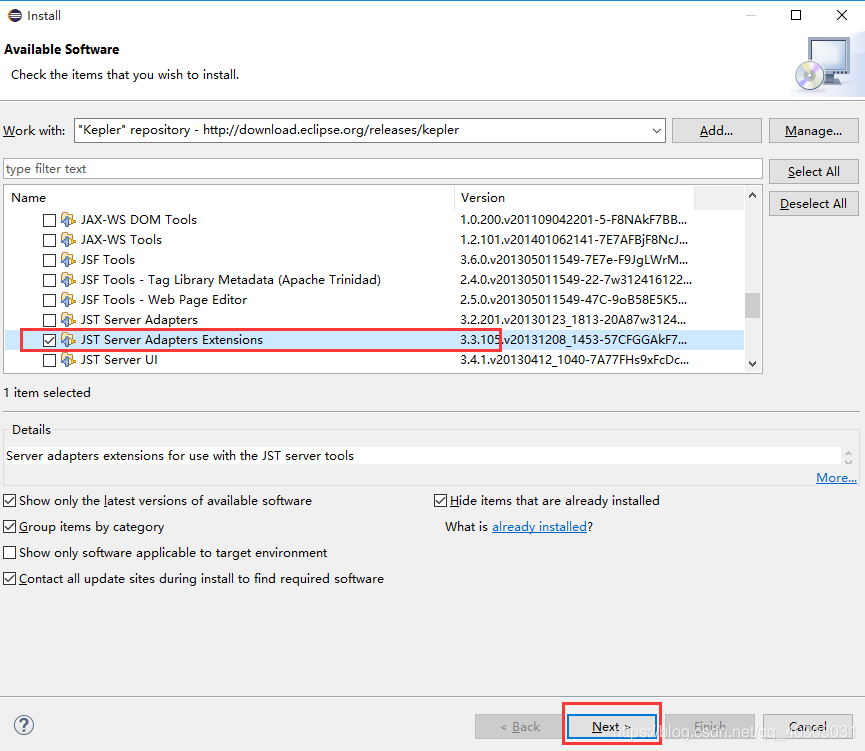Open the help question mark icon
Viewport: 865px width, 751px height.
[x=24, y=725]
